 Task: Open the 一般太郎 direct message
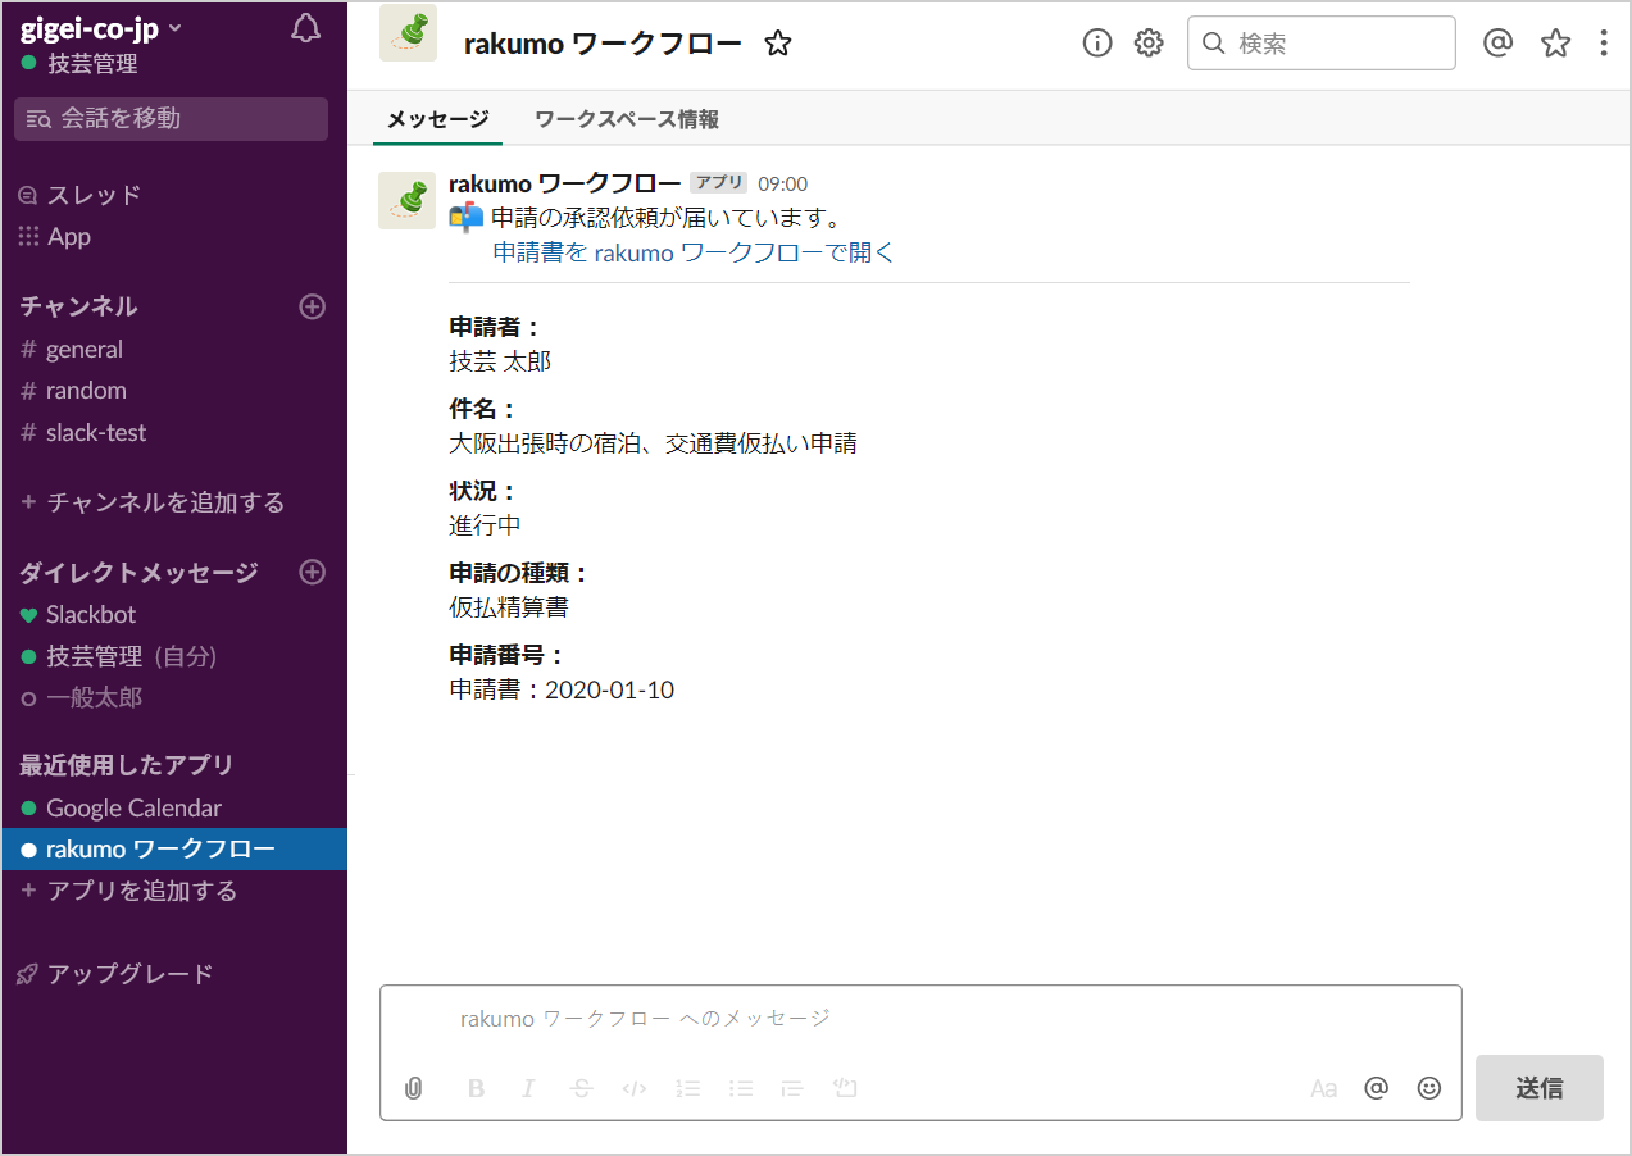tap(82, 698)
